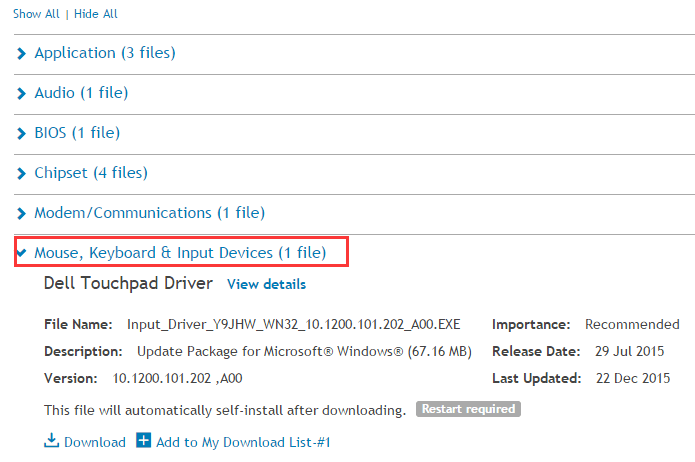Click the Show All link

pos(36,14)
